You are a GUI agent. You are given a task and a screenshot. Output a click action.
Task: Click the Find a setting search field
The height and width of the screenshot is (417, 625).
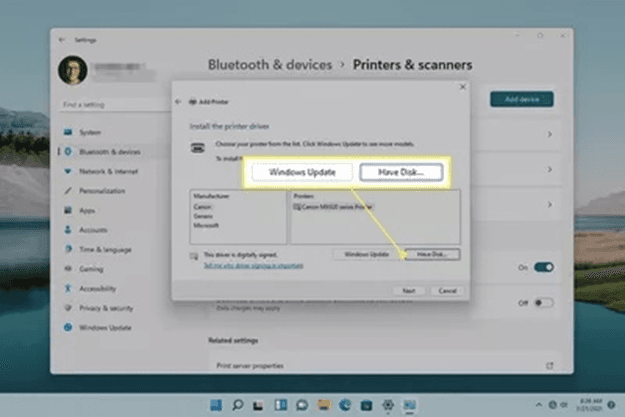pos(116,105)
